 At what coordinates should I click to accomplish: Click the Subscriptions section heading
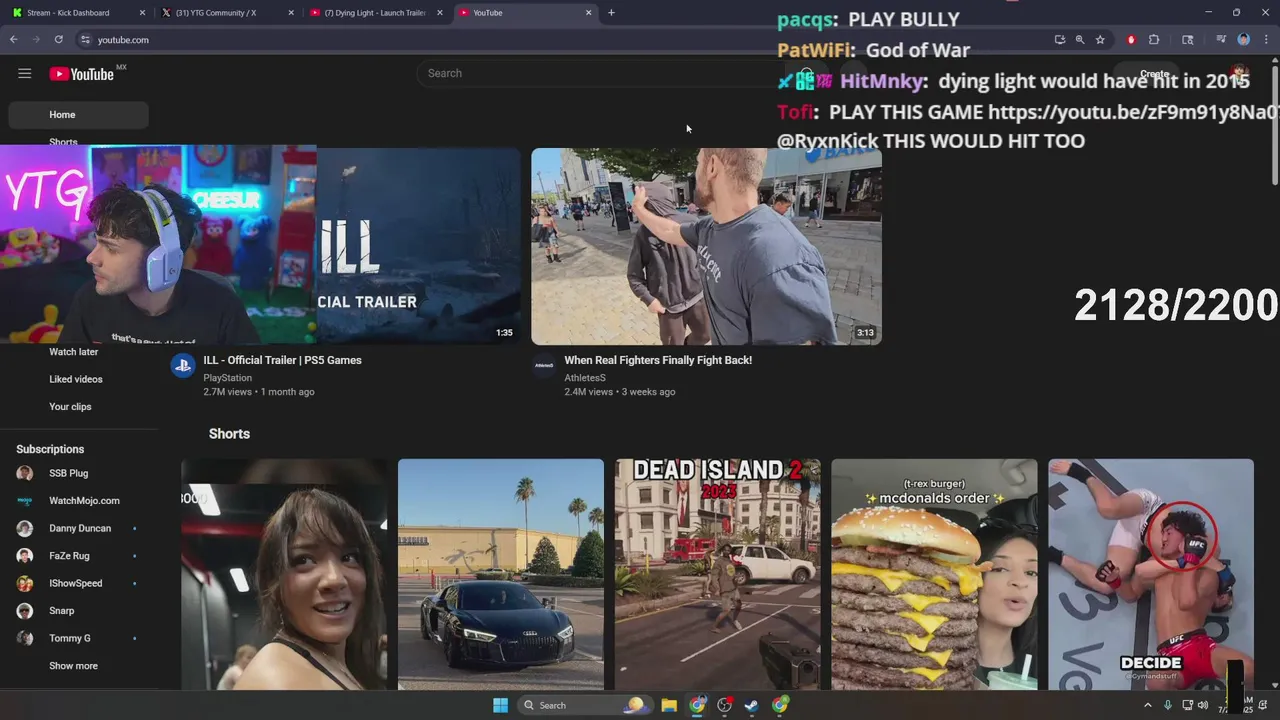click(x=50, y=450)
